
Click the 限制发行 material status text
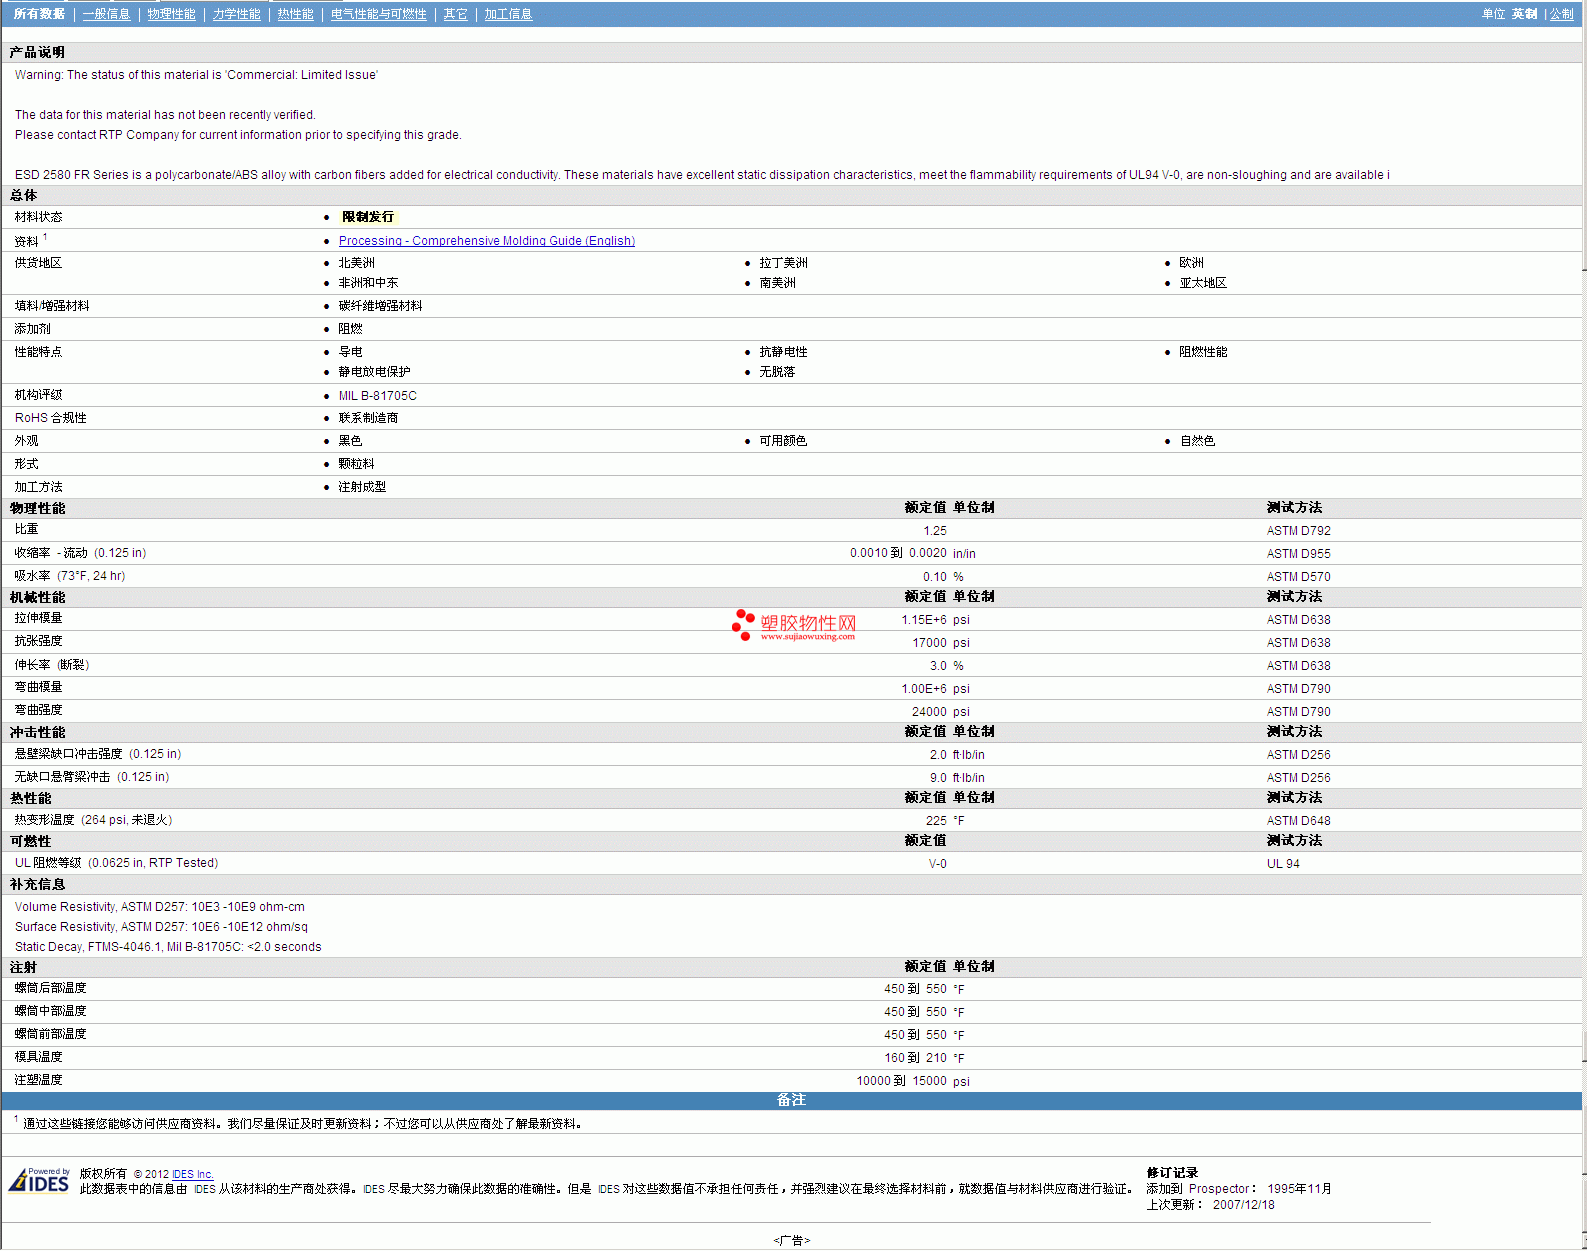tap(368, 217)
